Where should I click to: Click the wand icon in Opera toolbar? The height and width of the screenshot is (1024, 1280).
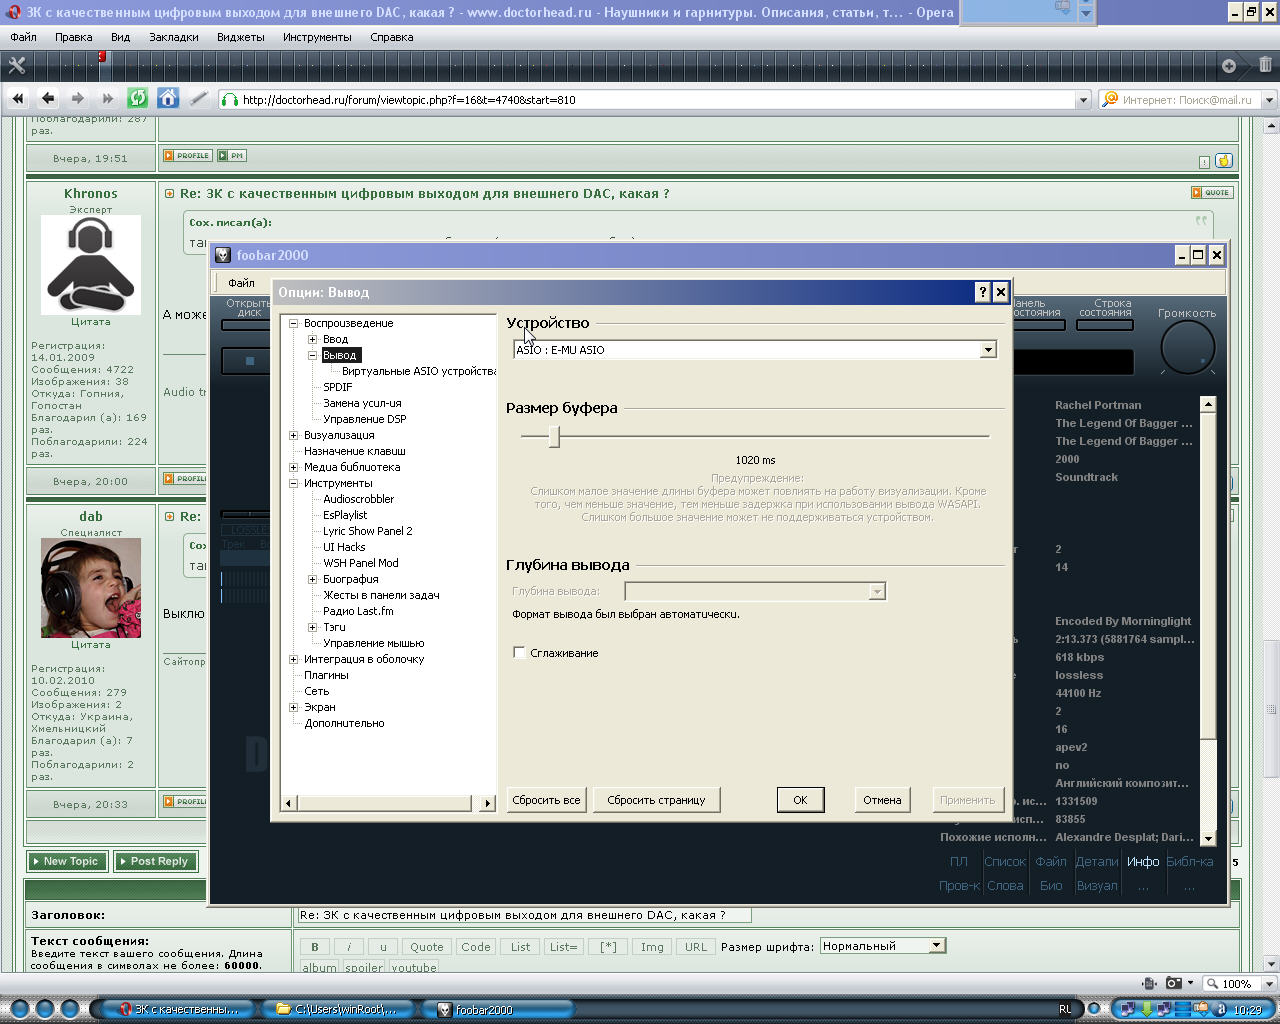coord(198,98)
